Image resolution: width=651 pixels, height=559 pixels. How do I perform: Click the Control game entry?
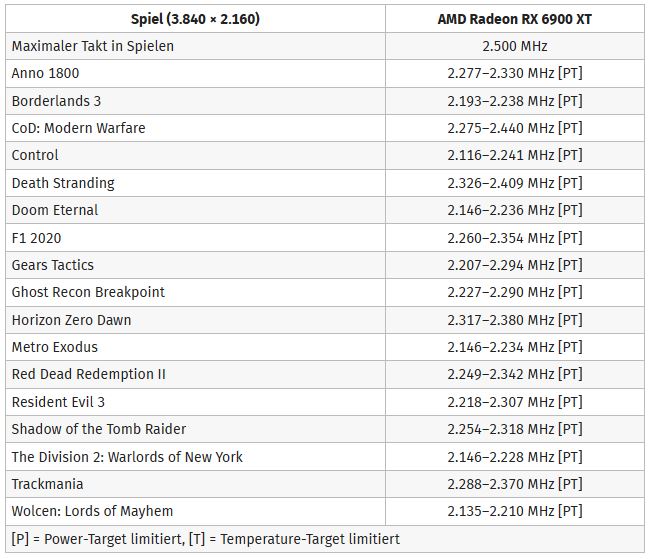coord(35,155)
